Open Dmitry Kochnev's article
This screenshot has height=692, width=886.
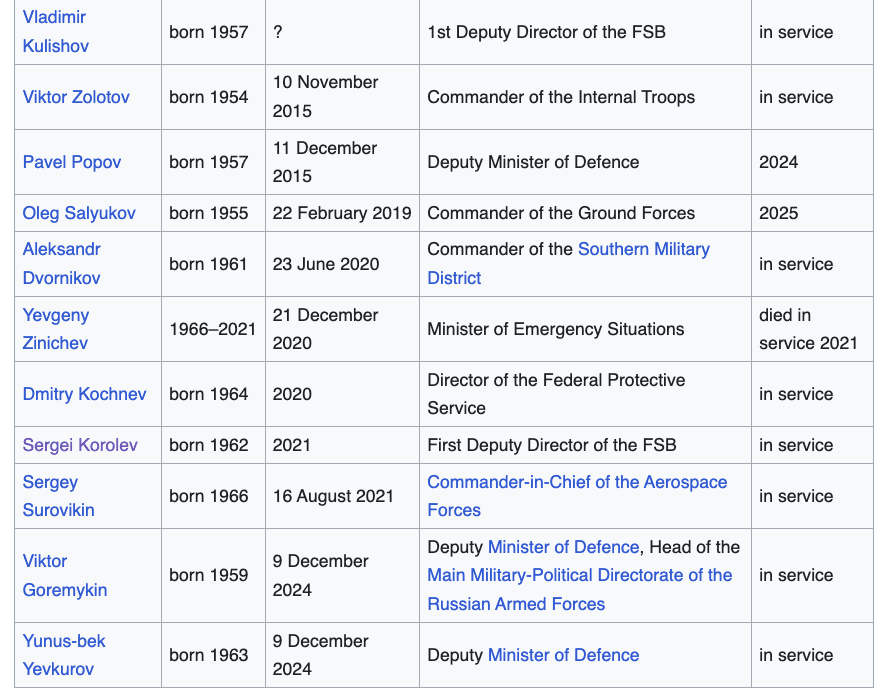click(x=84, y=394)
